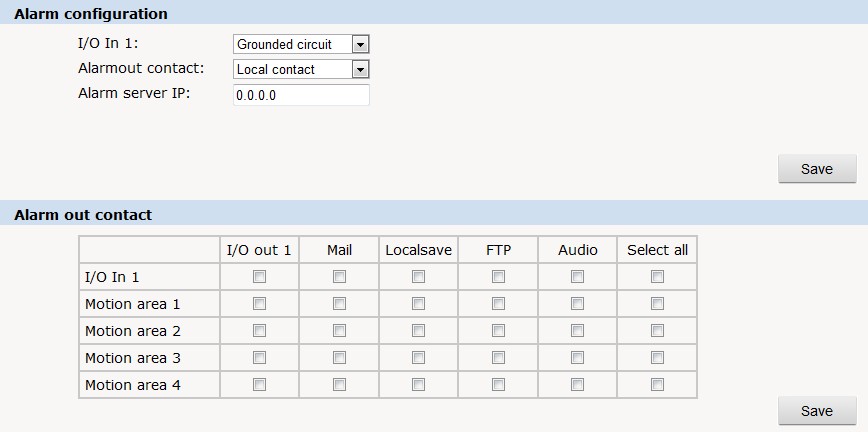Tick Select all for Motion area 2
868x432 pixels.
click(657, 331)
